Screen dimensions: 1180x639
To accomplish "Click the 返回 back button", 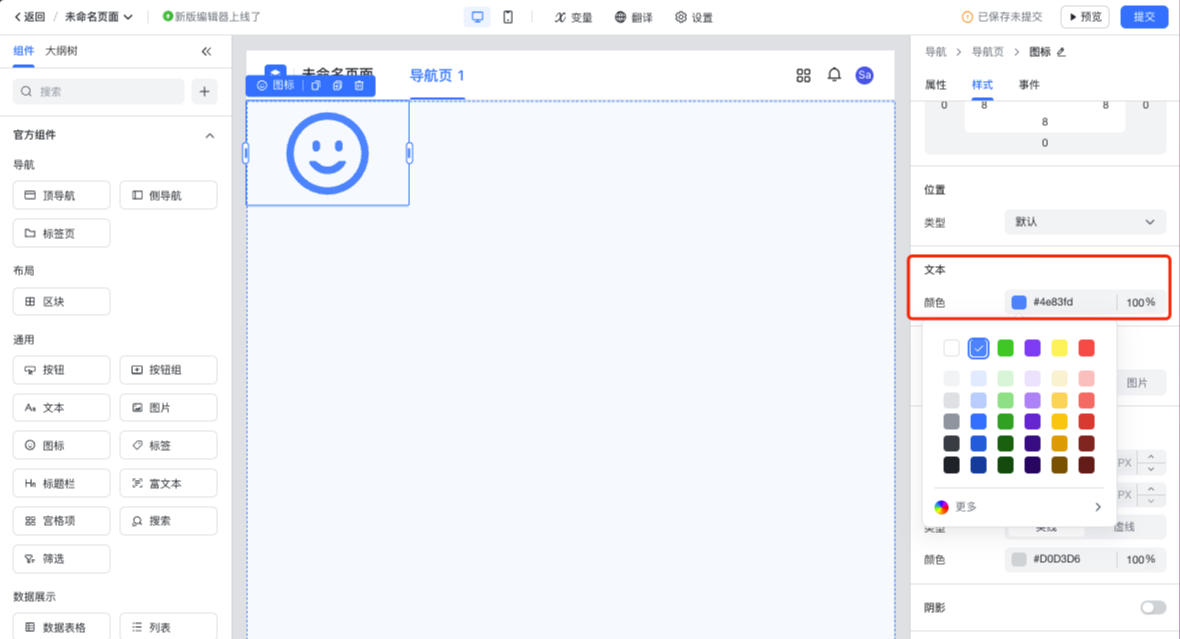I will coord(30,17).
